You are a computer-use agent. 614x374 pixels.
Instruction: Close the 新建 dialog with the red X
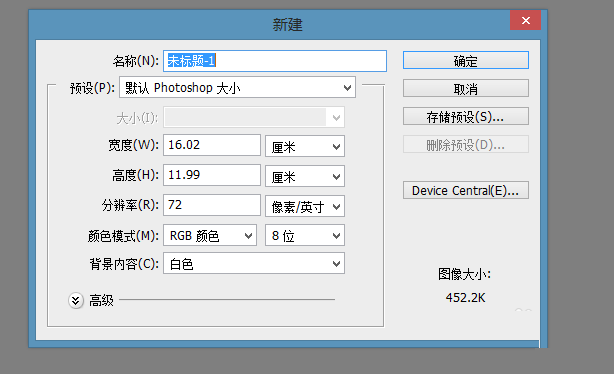526,20
